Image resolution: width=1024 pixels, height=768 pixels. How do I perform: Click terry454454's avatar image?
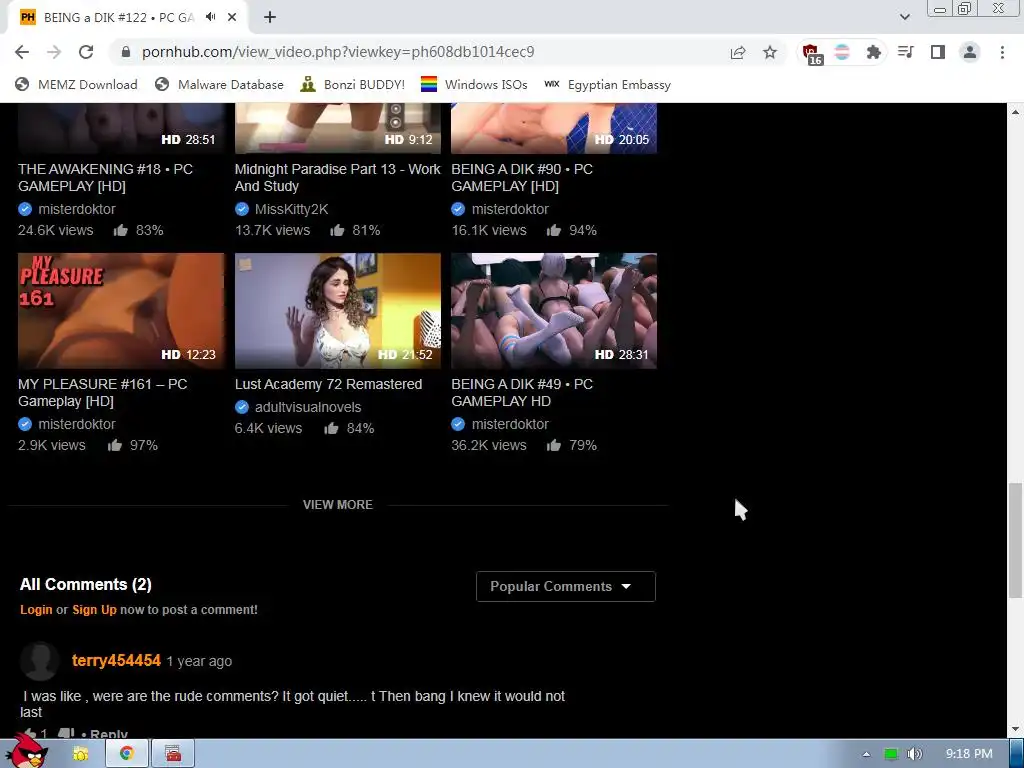[40, 661]
